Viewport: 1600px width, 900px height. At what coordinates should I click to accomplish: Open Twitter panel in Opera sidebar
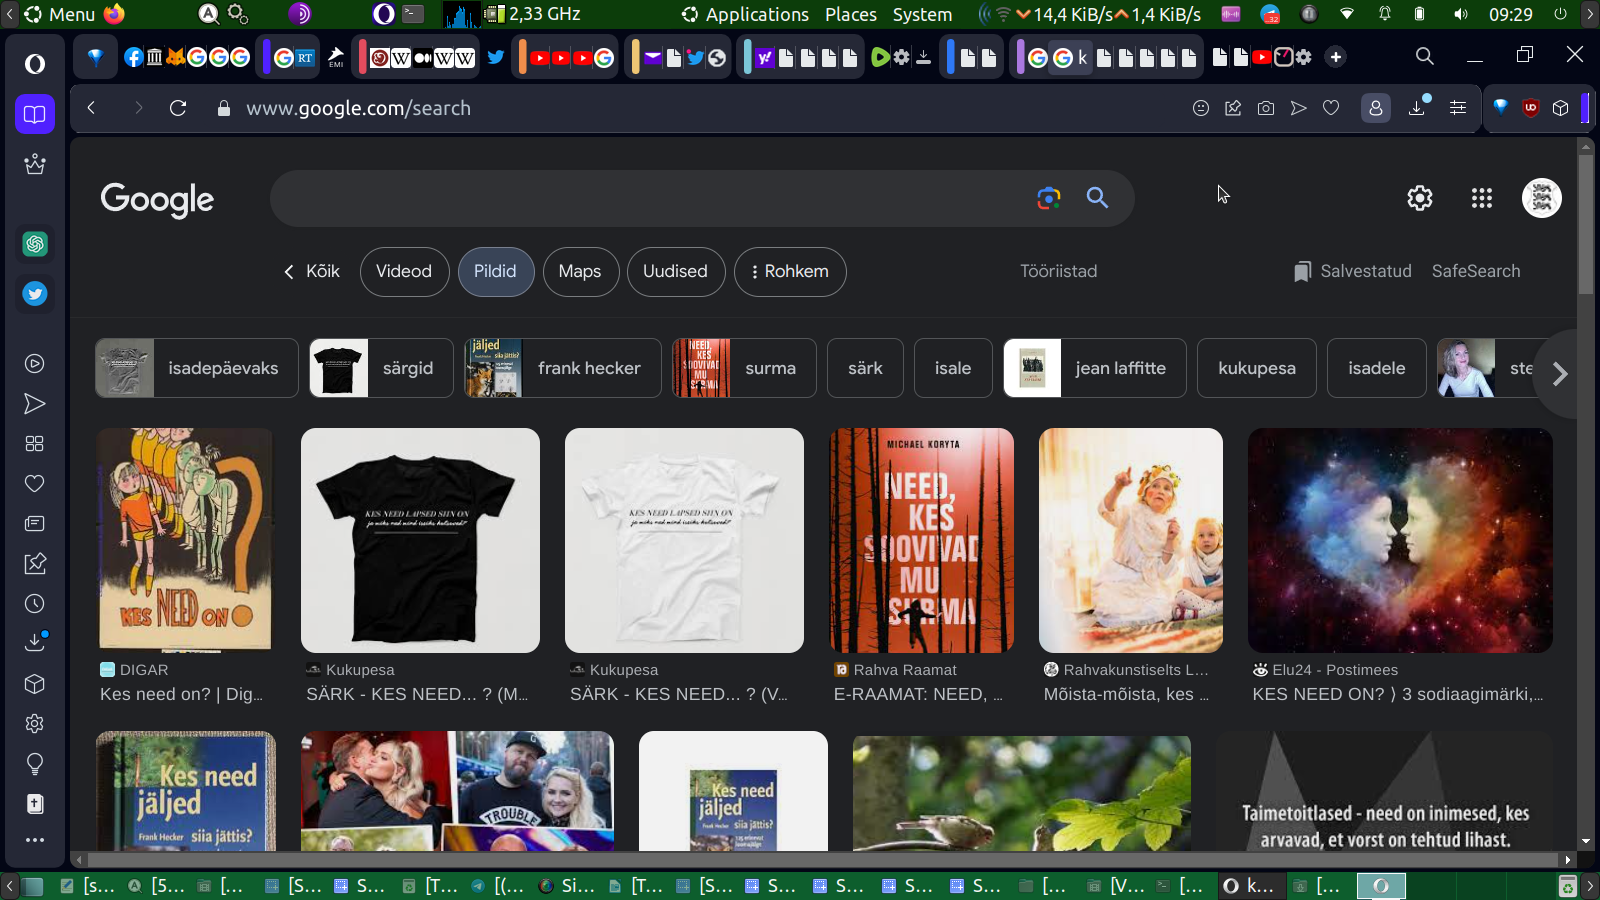(x=35, y=294)
